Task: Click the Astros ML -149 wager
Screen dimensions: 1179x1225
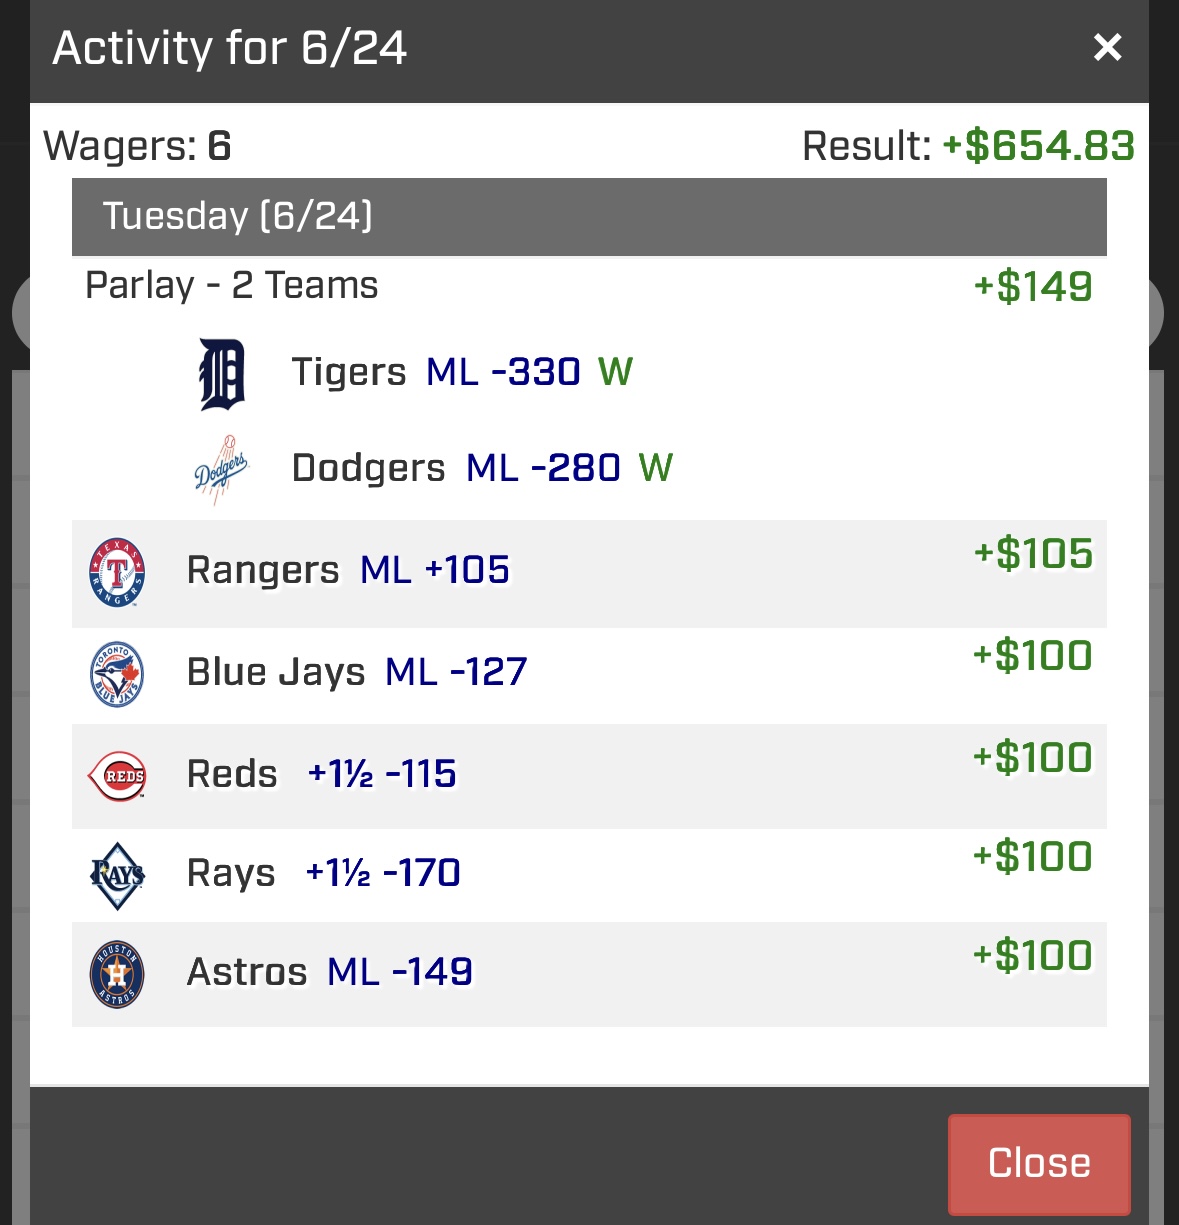Action: click(x=589, y=974)
